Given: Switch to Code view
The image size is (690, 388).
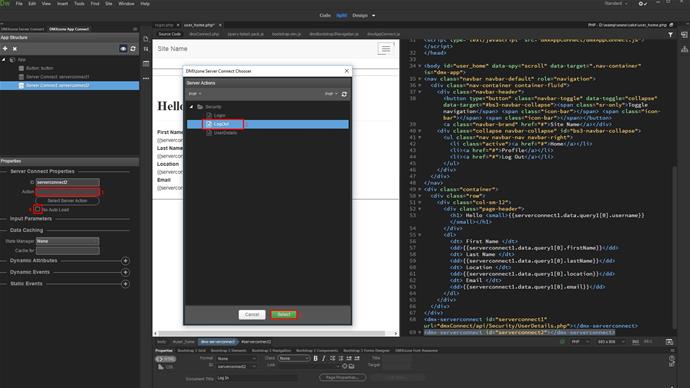Looking at the screenshot, I should (325, 15).
